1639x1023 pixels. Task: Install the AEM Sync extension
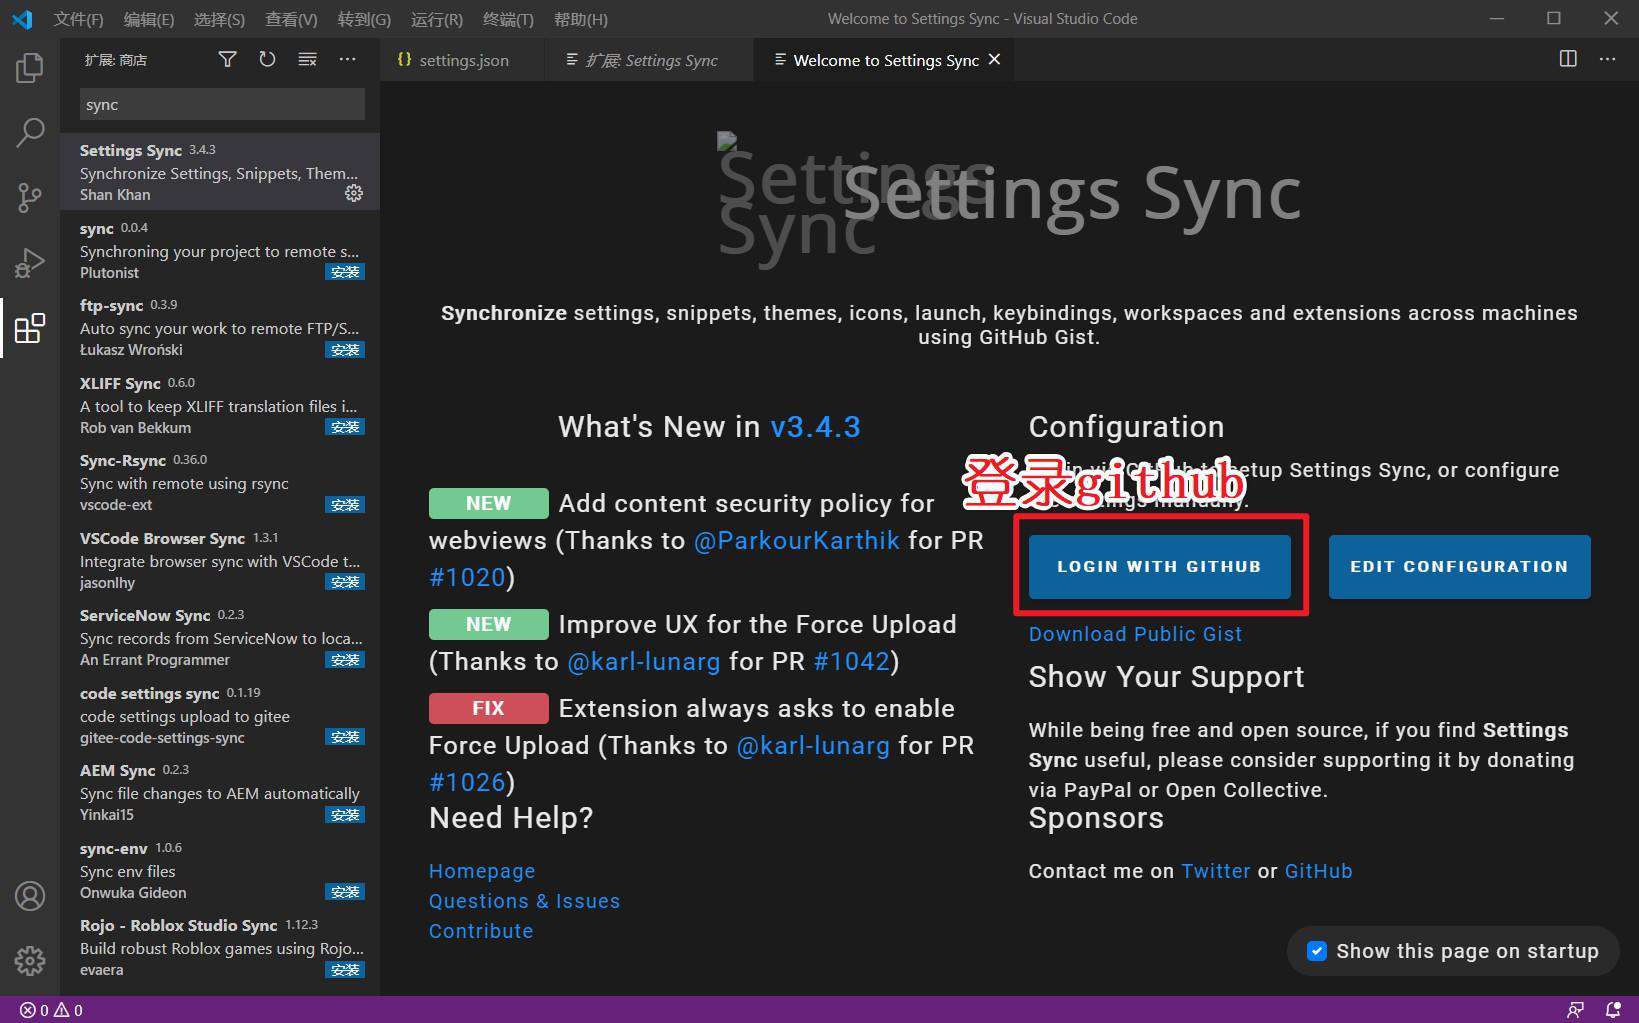(345, 815)
